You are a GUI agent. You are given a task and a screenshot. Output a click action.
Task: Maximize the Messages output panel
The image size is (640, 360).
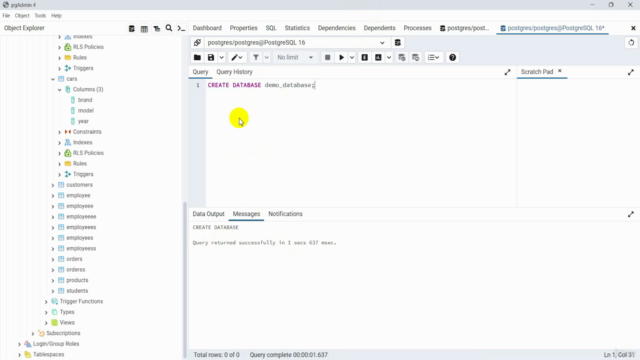pos(631,214)
